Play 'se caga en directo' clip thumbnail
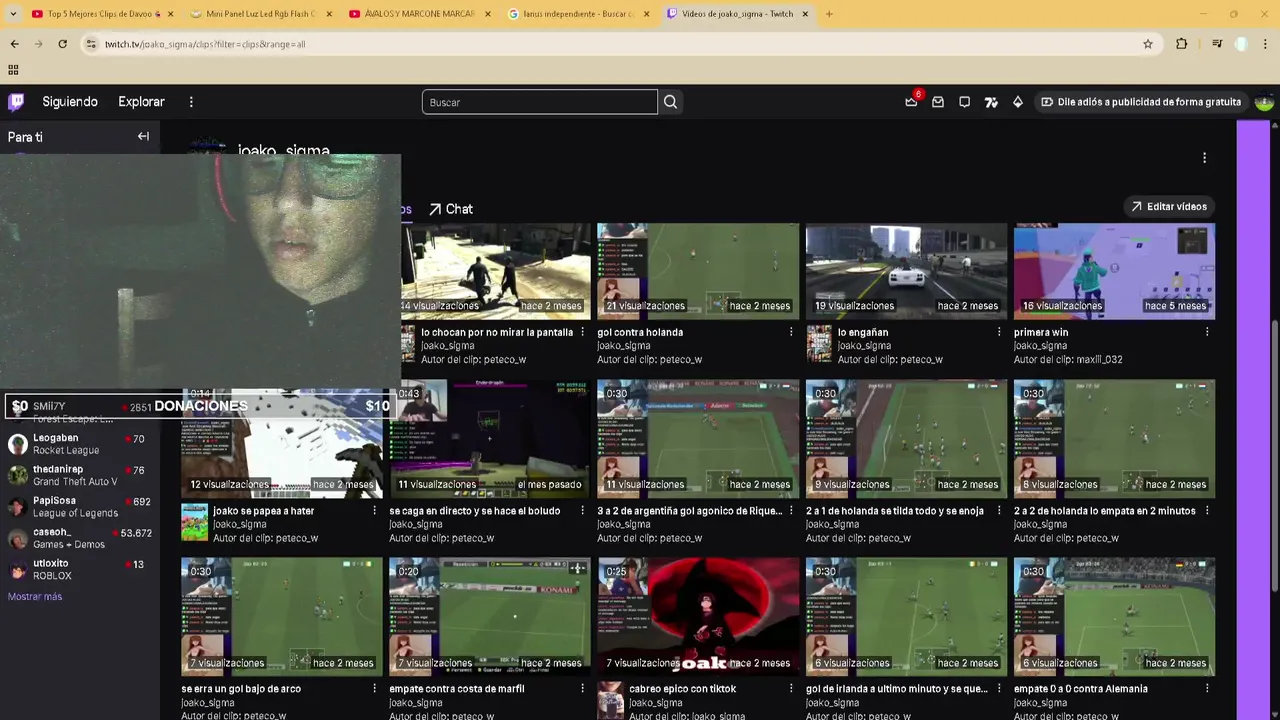Image resolution: width=1280 pixels, height=720 pixels. point(490,438)
